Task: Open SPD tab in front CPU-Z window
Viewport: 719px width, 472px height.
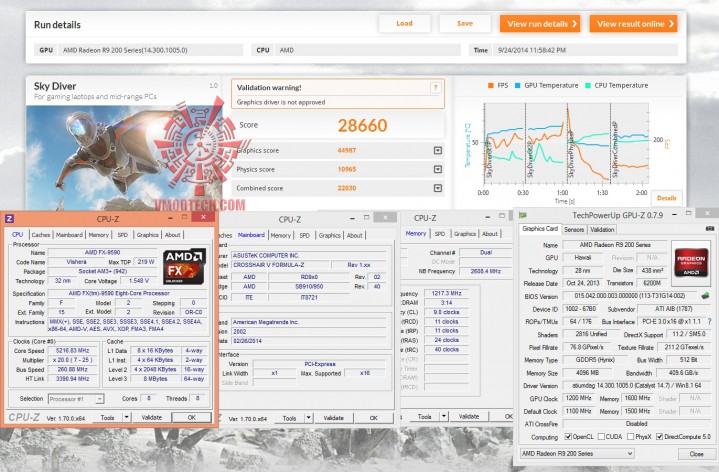Action: pos(122,235)
